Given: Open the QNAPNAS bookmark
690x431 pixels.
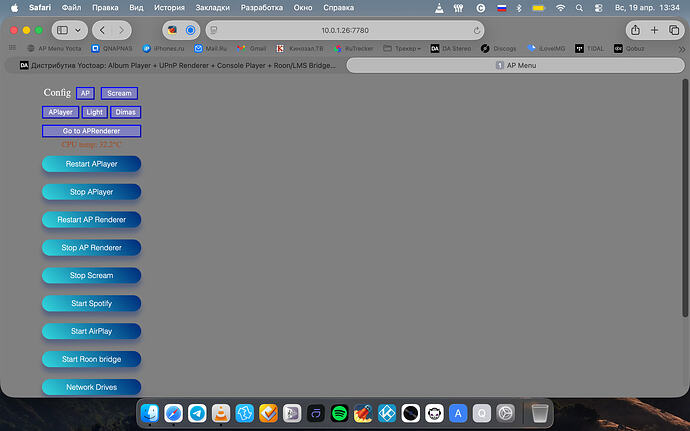Looking at the screenshot, I should (x=112, y=48).
